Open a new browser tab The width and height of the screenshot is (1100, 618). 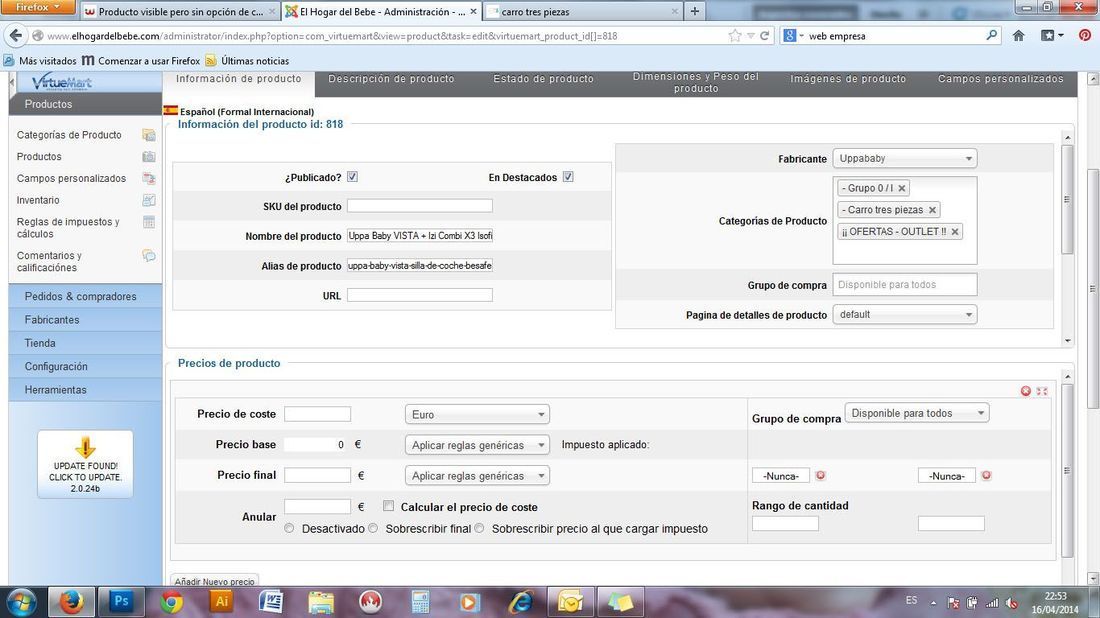point(695,11)
